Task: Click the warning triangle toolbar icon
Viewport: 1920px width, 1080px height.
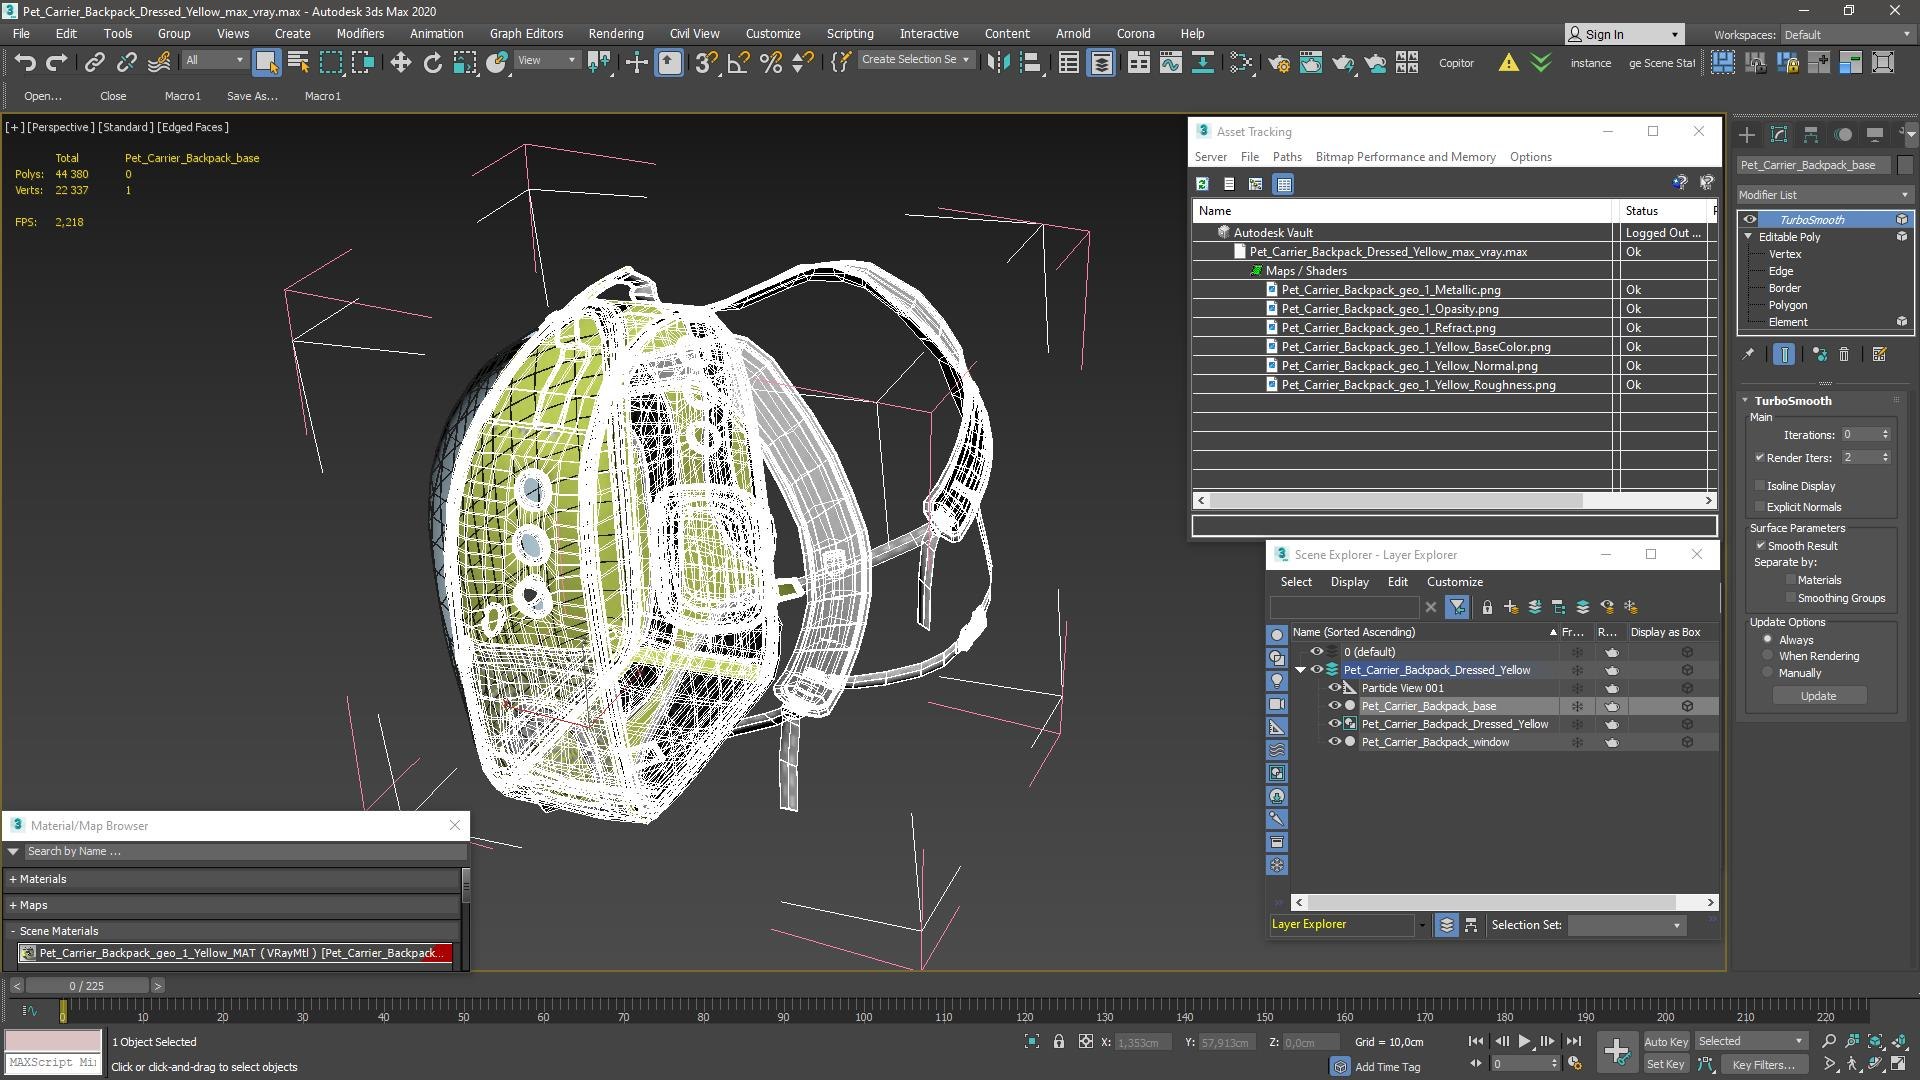Action: coord(1508,62)
